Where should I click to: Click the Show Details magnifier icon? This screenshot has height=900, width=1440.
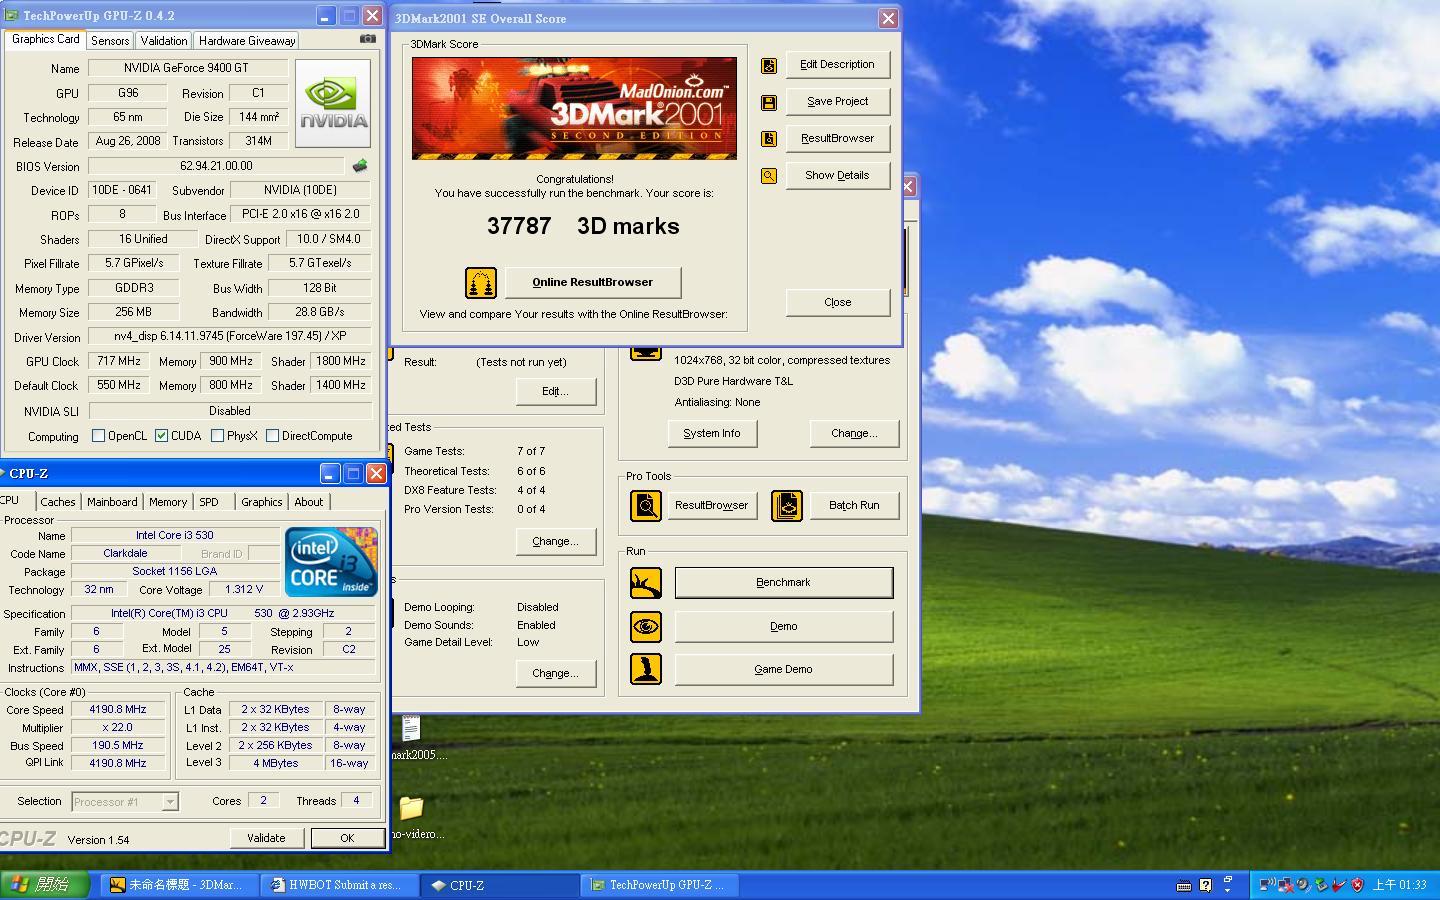pos(769,176)
